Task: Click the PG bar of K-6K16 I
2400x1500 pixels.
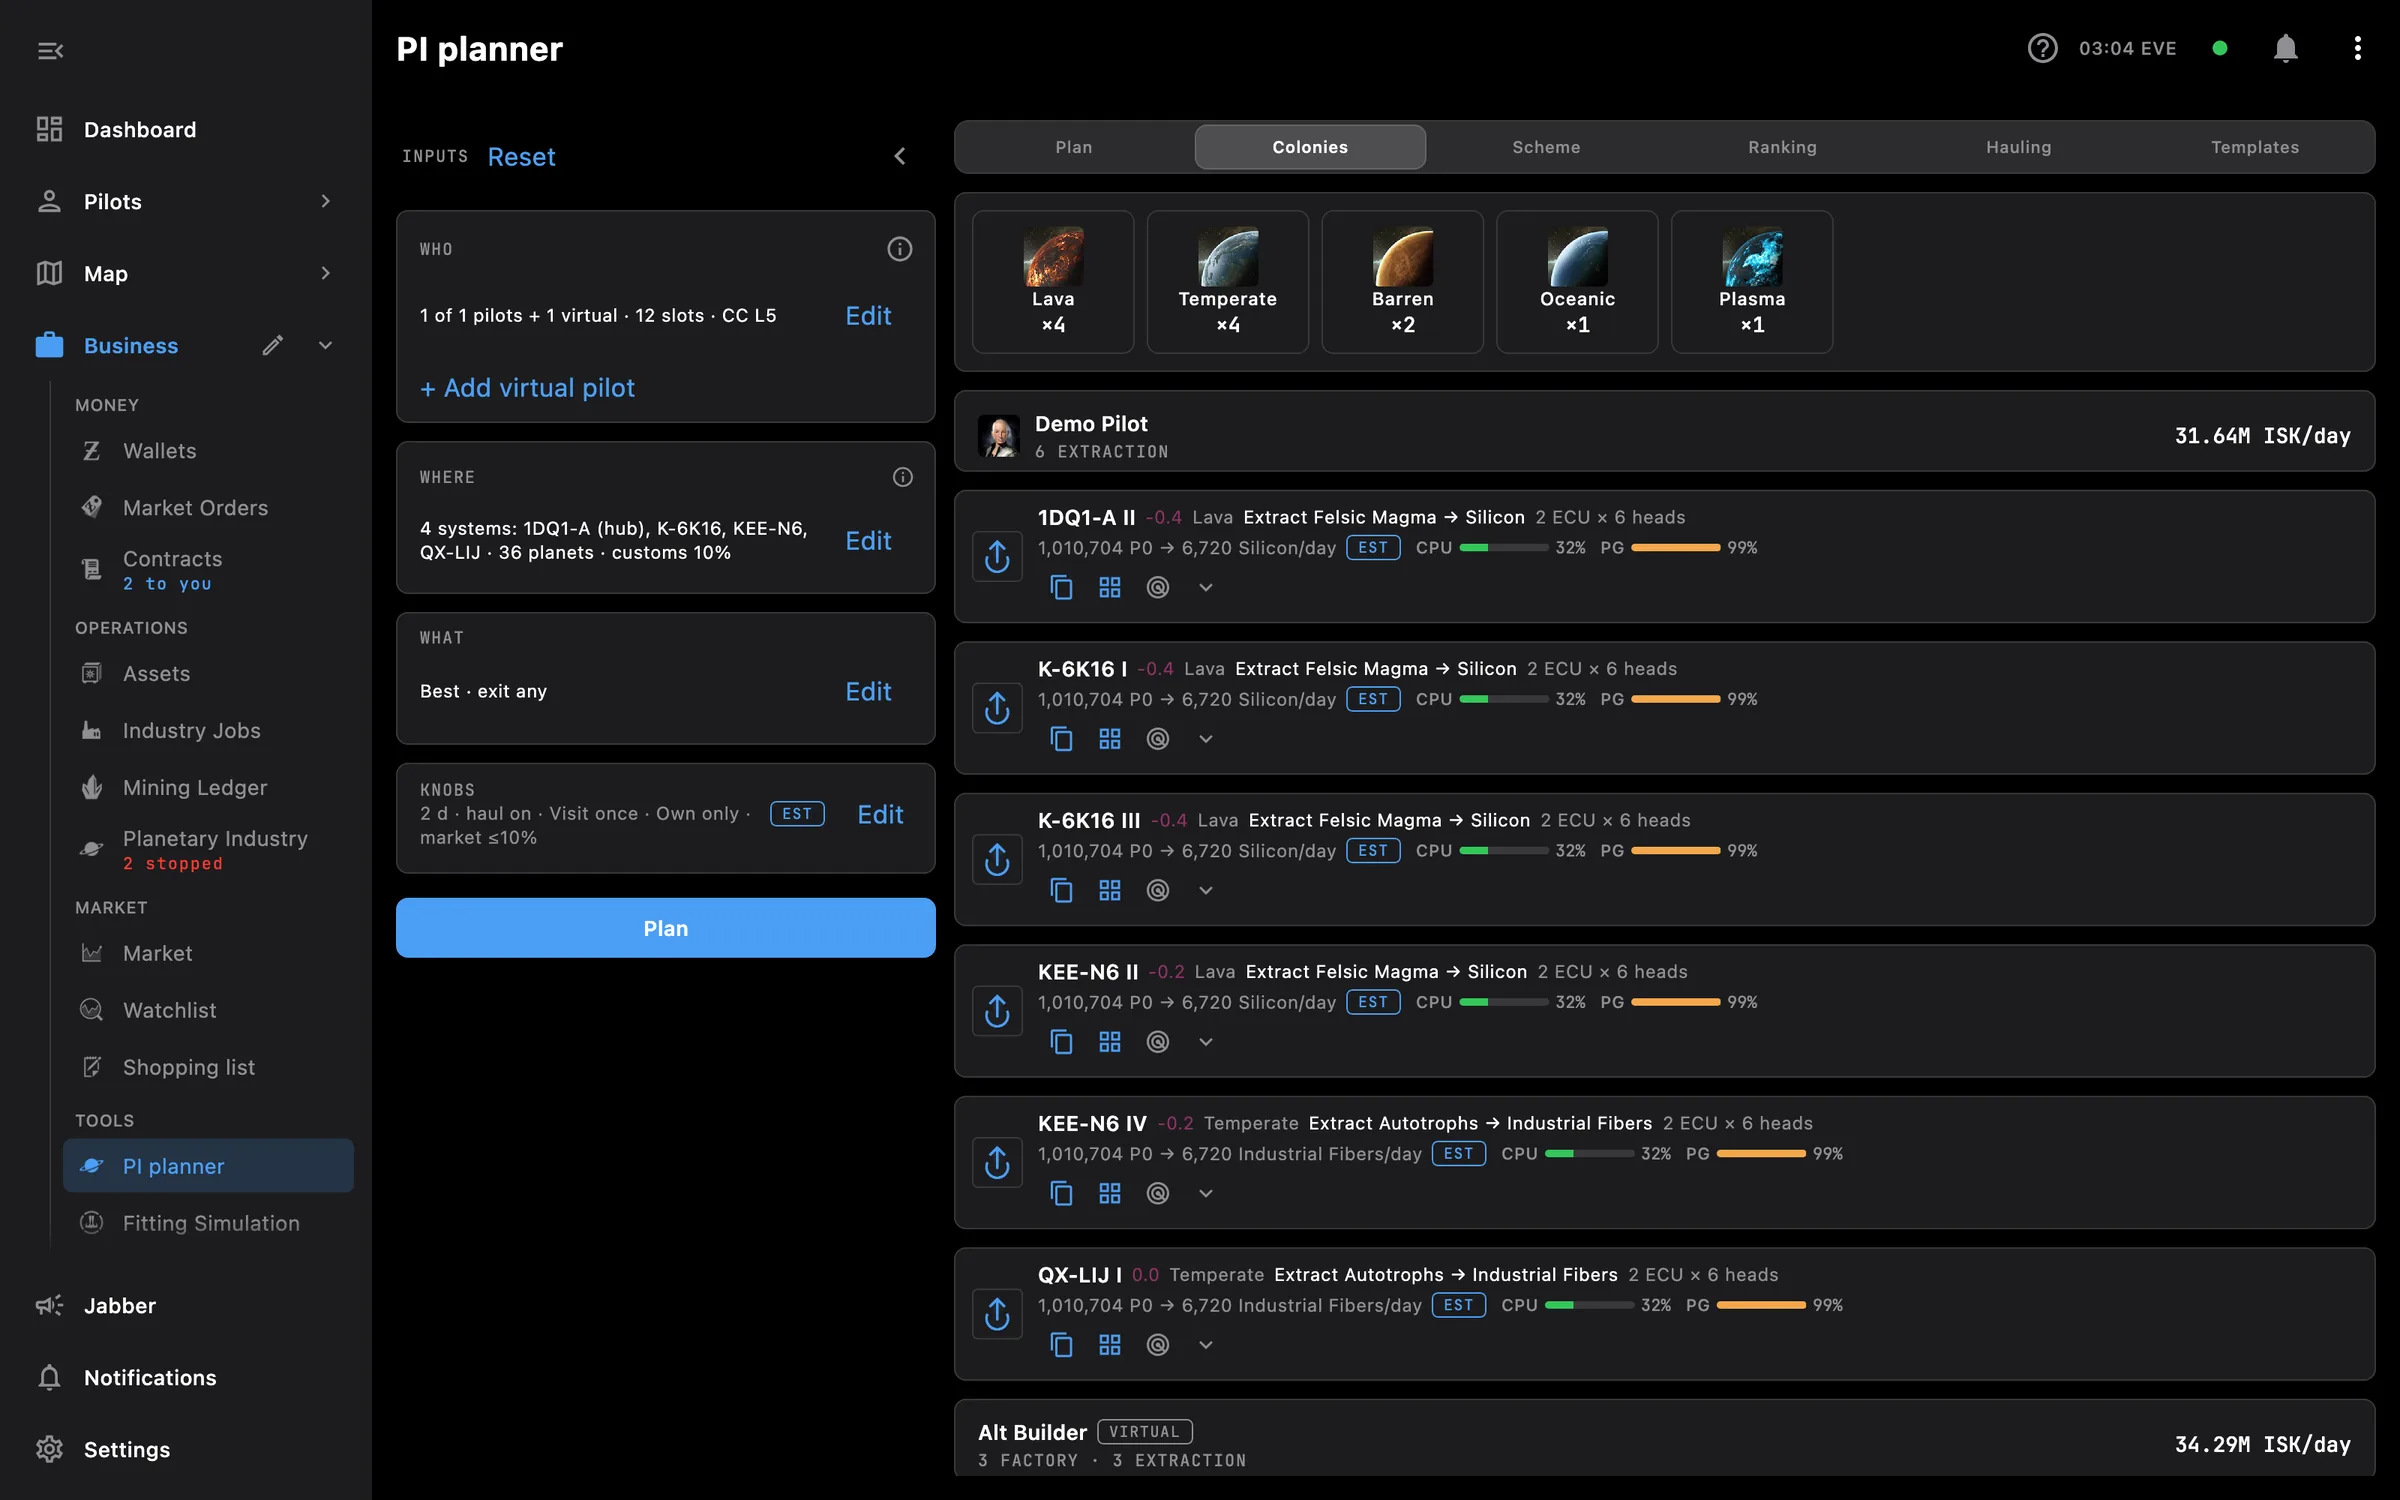Action: pyautogui.click(x=1675, y=699)
